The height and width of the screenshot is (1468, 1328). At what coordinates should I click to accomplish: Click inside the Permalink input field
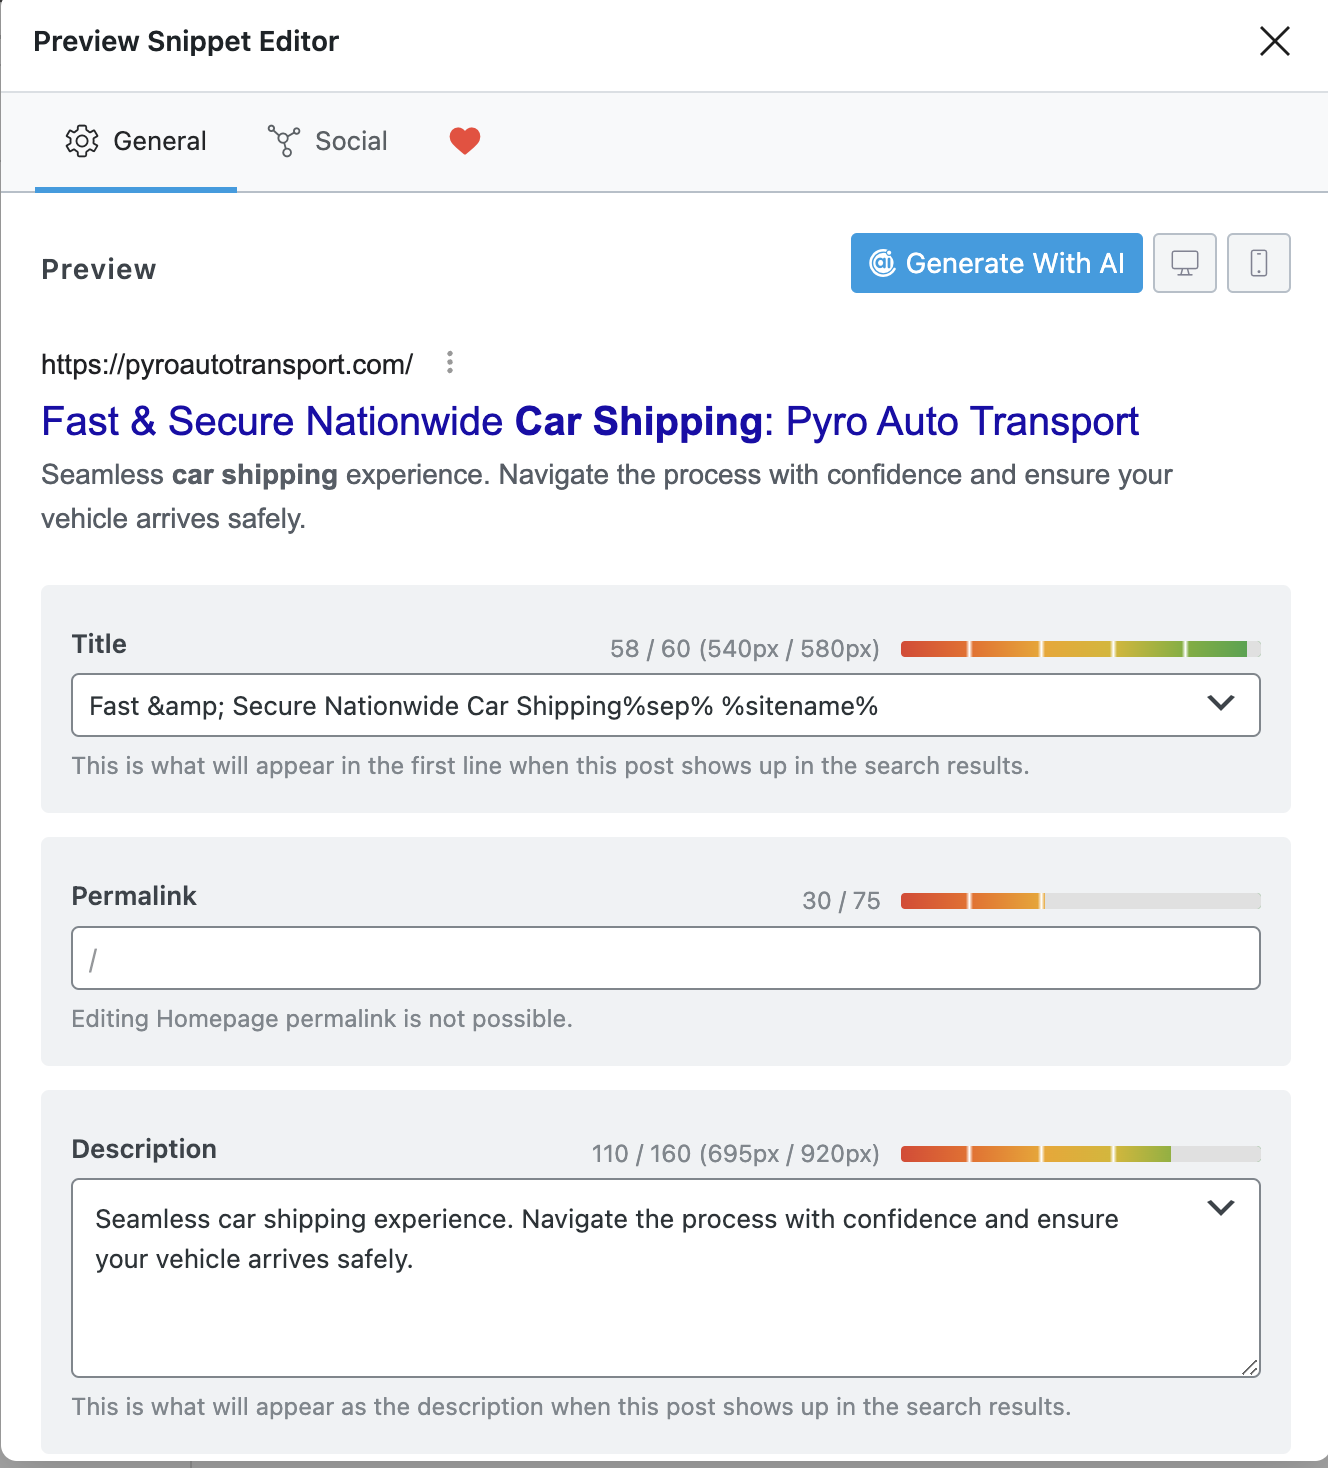coord(666,958)
